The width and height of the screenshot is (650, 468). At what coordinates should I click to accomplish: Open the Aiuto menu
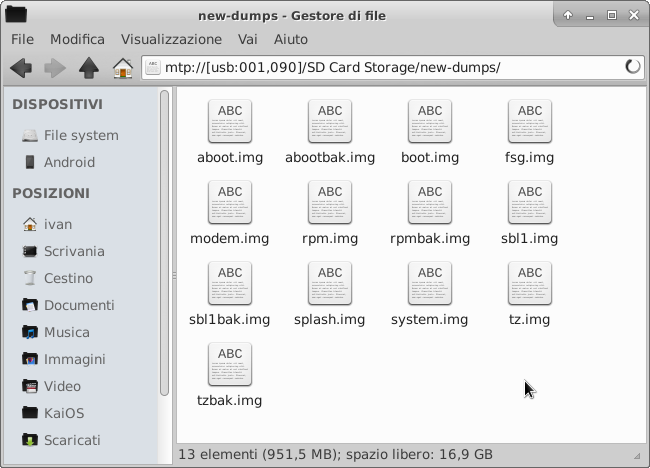point(291,39)
